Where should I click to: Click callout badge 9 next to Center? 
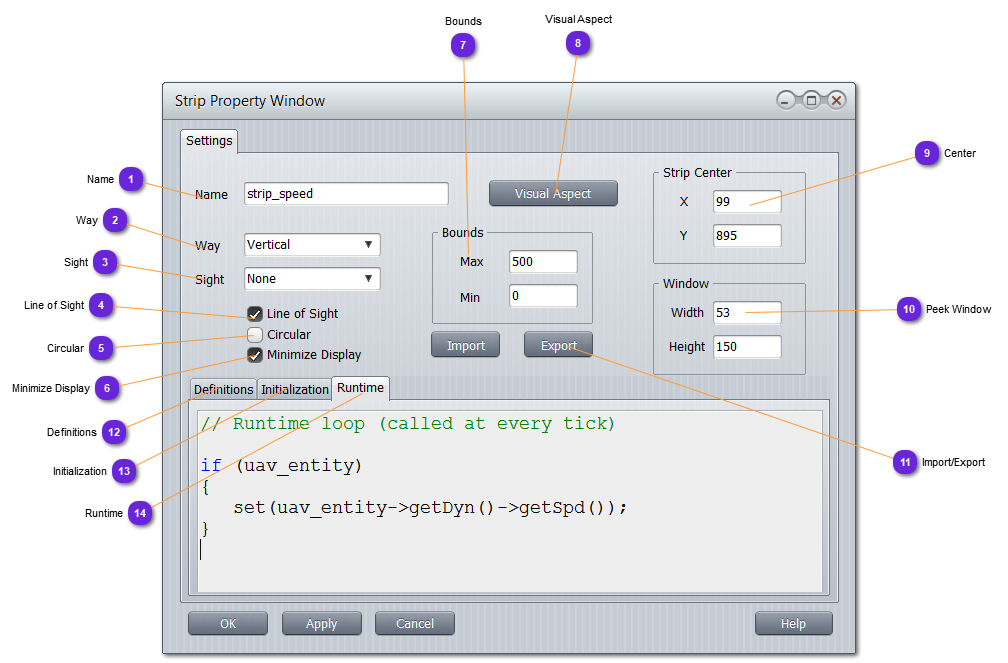pyautogui.click(x=927, y=153)
